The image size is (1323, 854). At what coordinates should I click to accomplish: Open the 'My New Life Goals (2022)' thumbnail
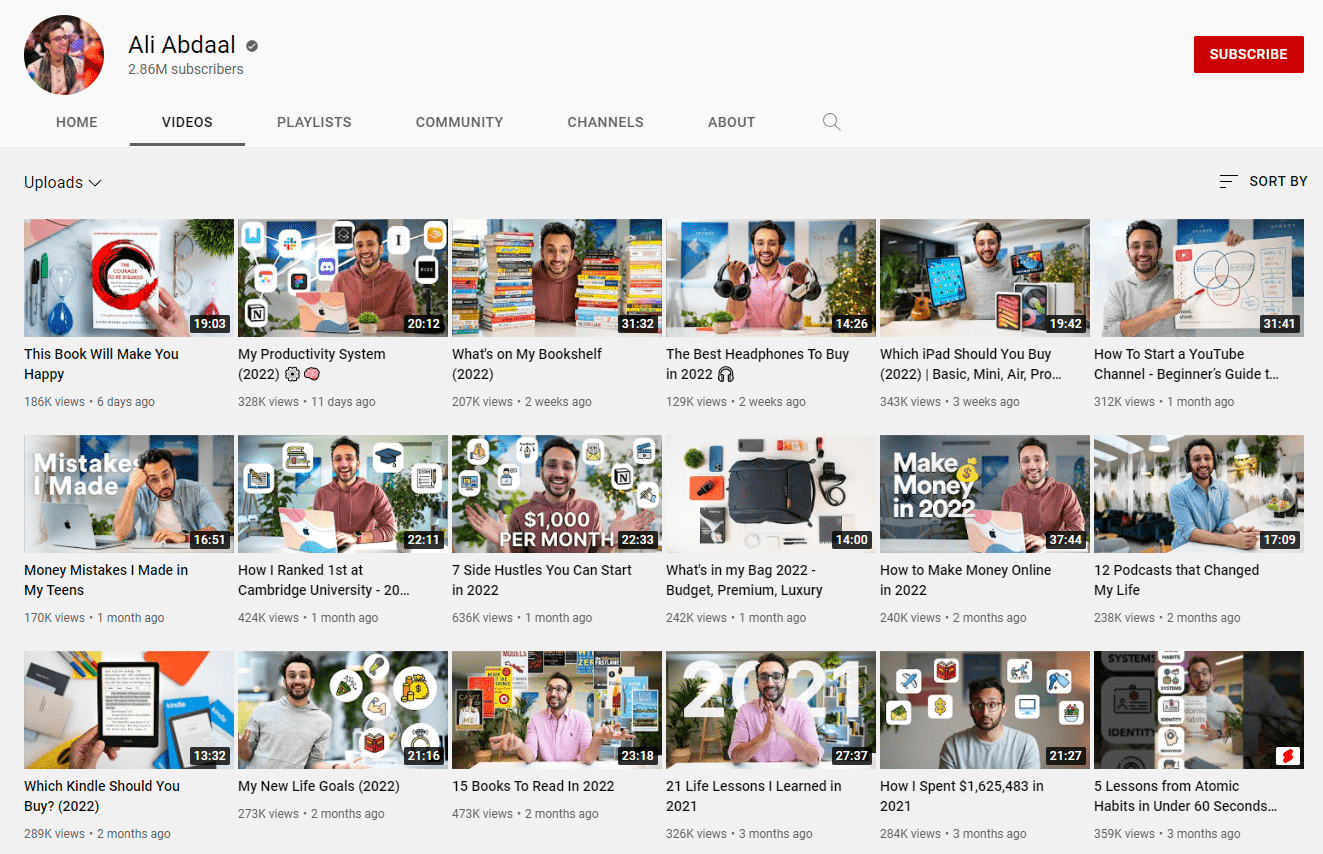point(343,710)
